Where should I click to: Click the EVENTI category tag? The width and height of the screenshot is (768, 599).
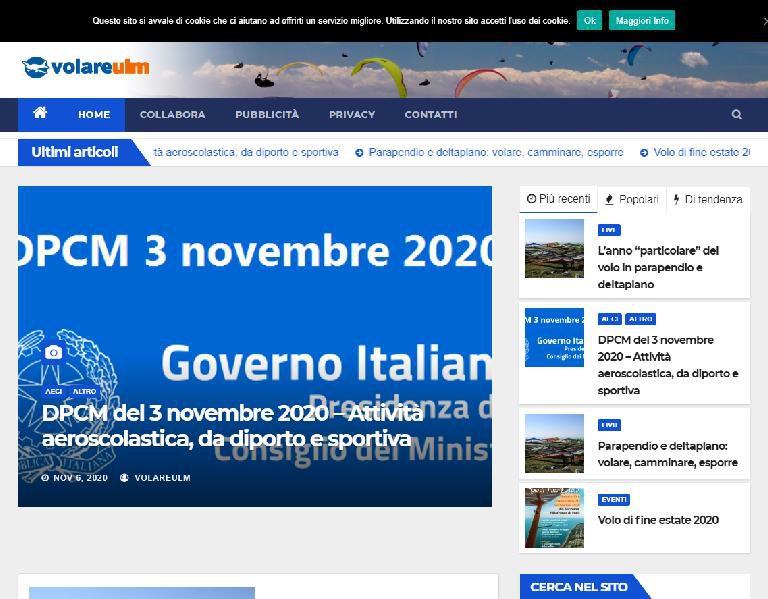tap(613, 500)
